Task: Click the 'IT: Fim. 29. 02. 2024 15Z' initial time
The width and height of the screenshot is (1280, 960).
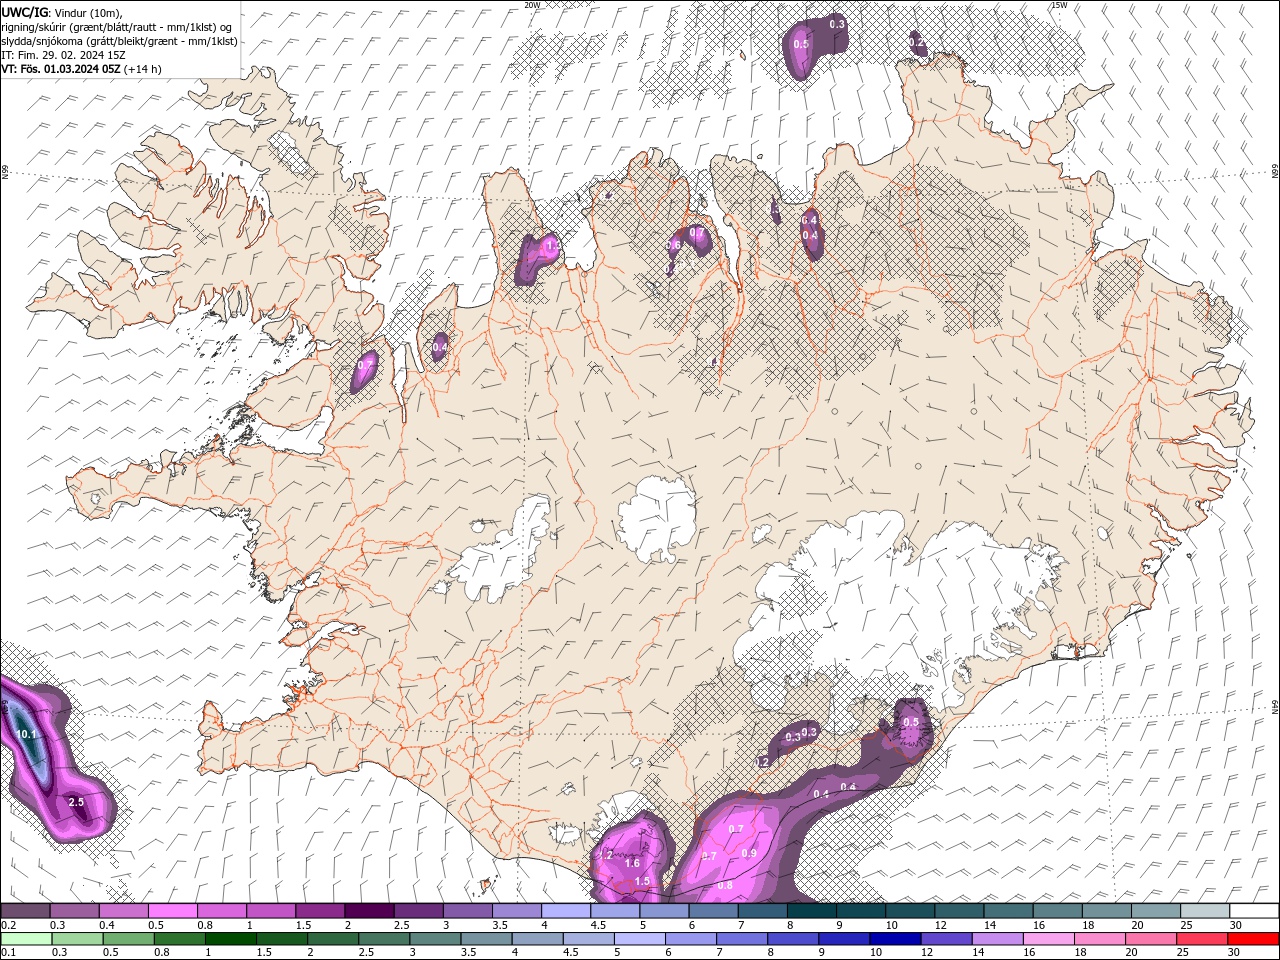Action: [62, 55]
